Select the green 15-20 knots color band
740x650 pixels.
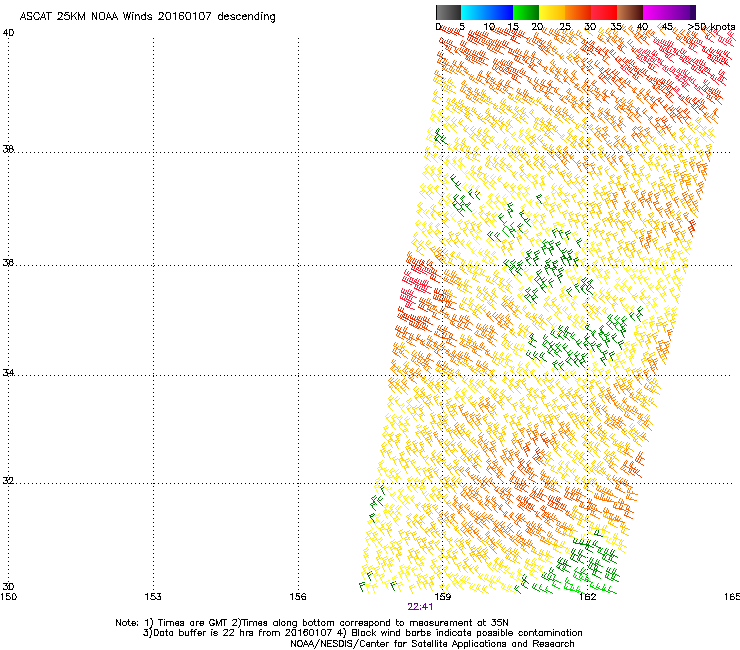[526, 12]
